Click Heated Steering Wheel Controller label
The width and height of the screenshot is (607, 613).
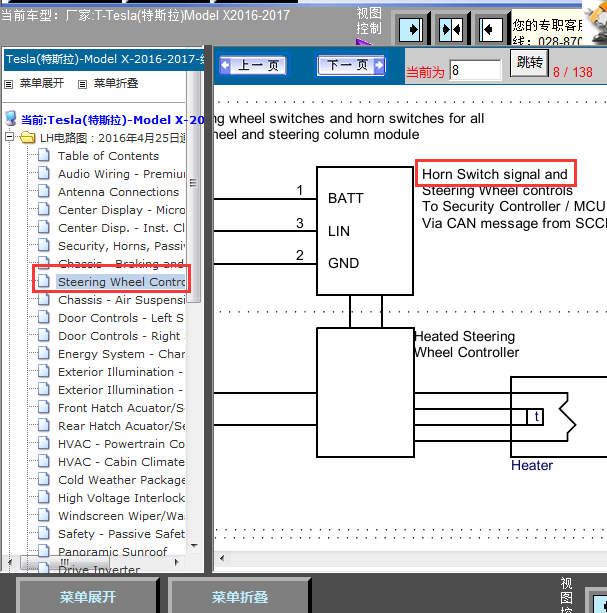pyautogui.click(x=466, y=344)
